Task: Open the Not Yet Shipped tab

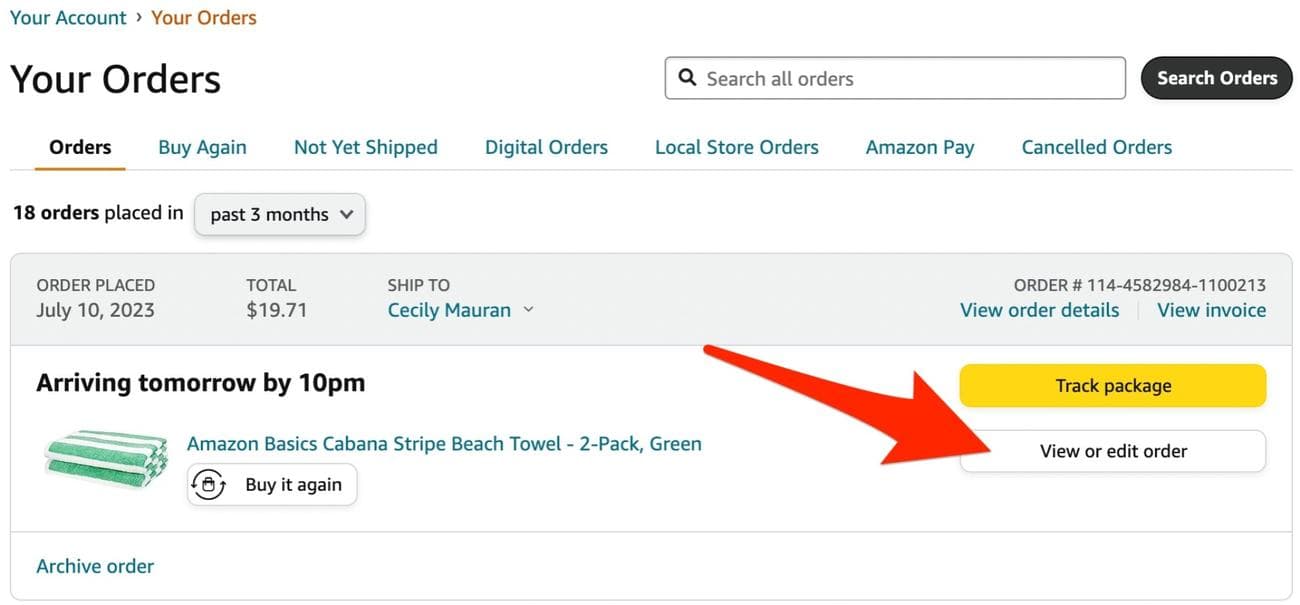Action: tap(365, 147)
